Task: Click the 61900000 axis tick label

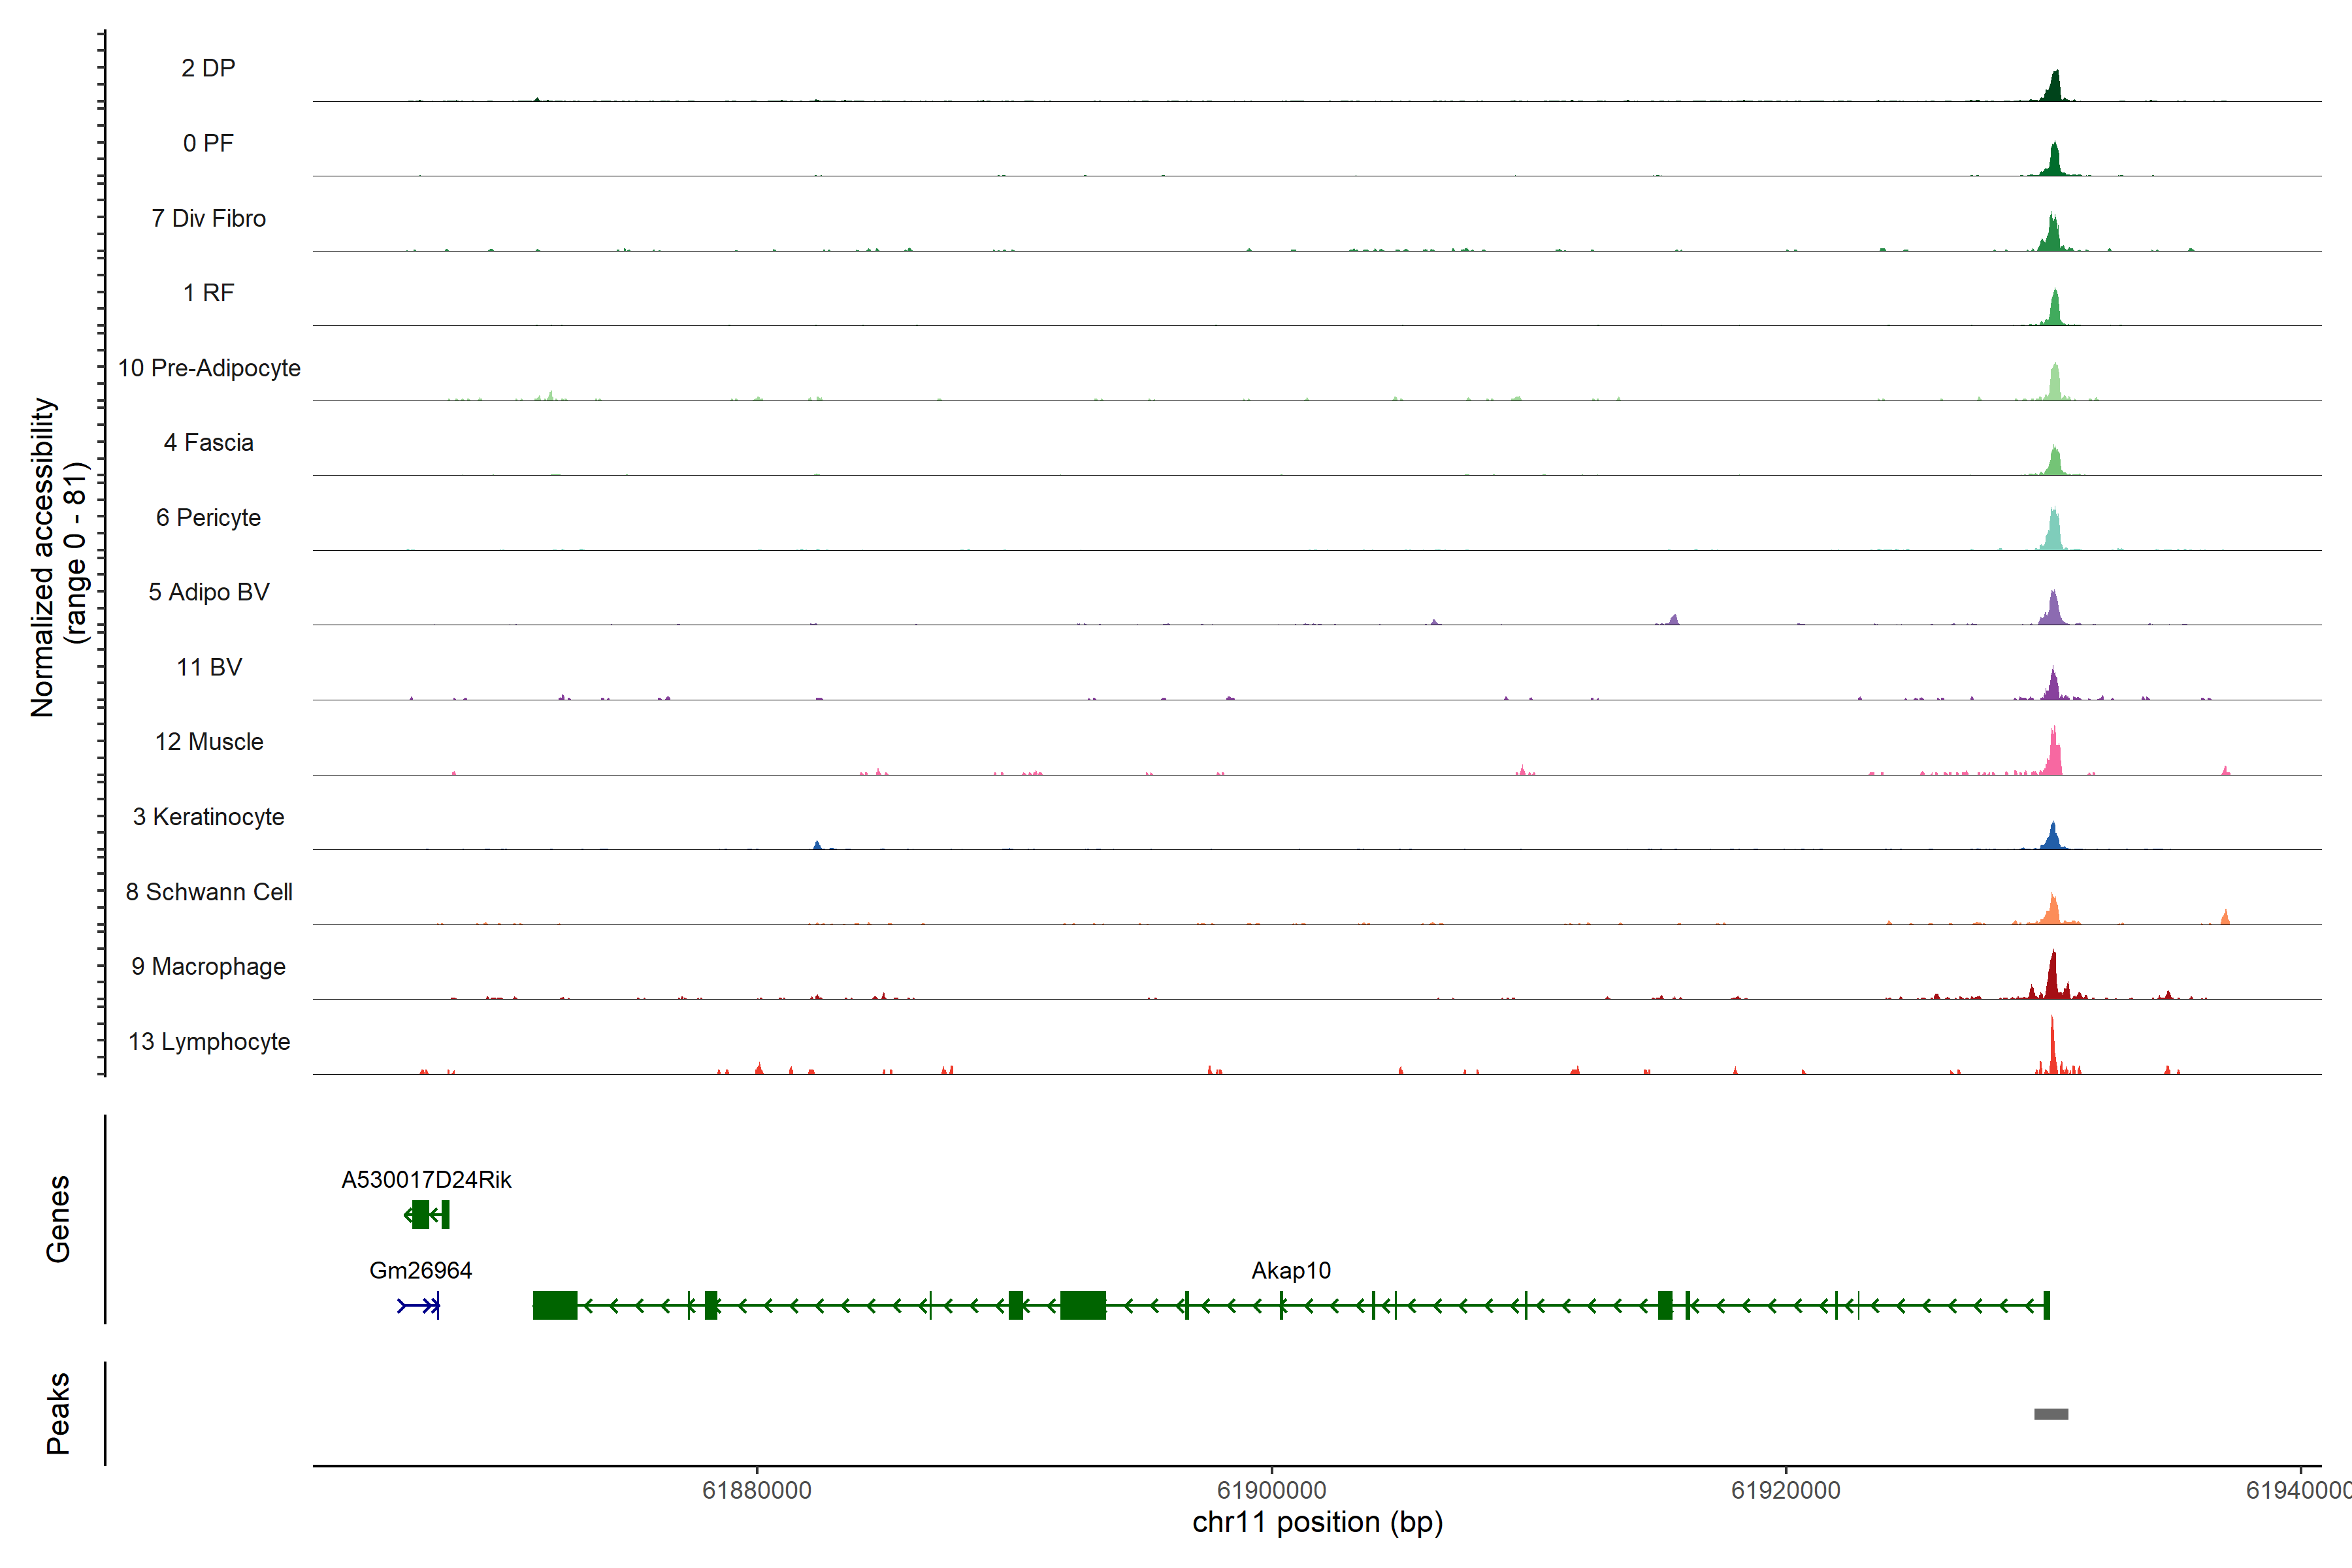Action: (1271, 1490)
